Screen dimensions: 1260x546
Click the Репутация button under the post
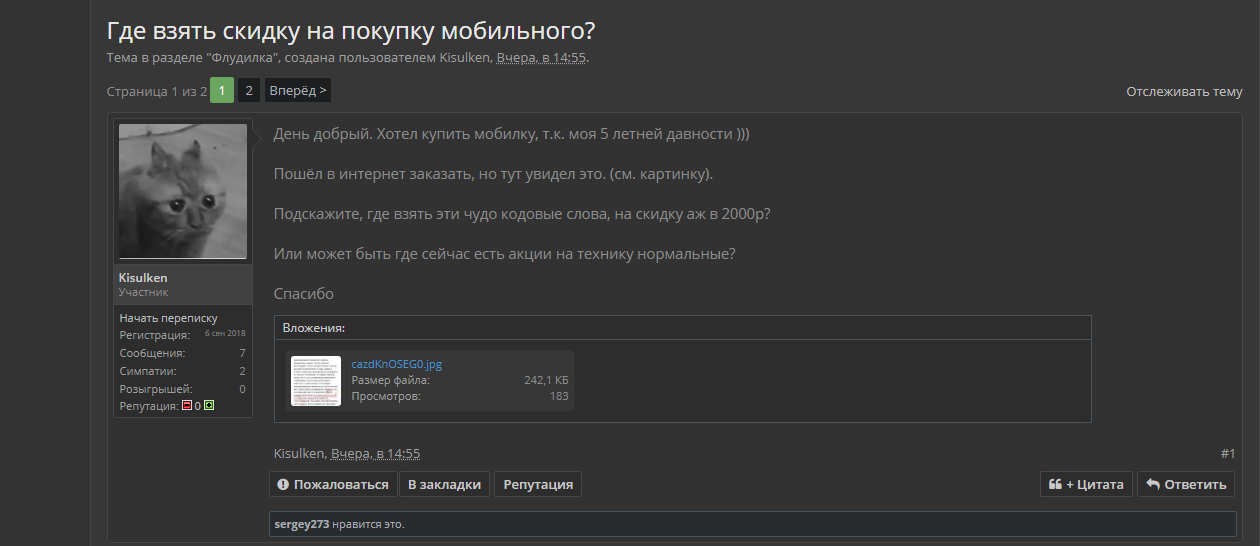(x=538, y=484)
